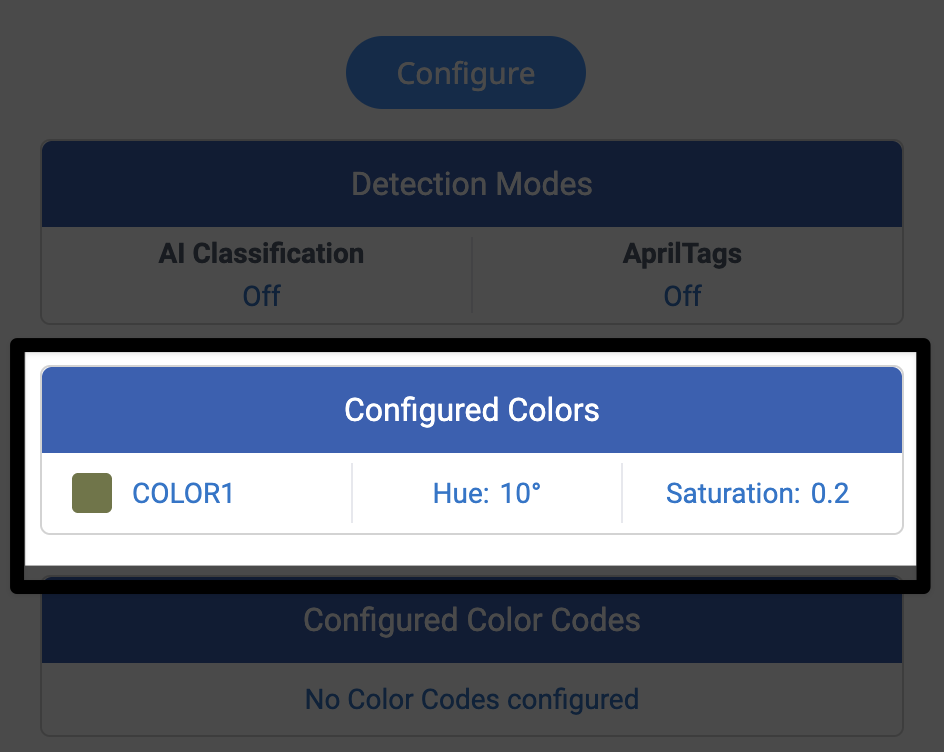Select the Saturation 0.2 value

(757, 493)
